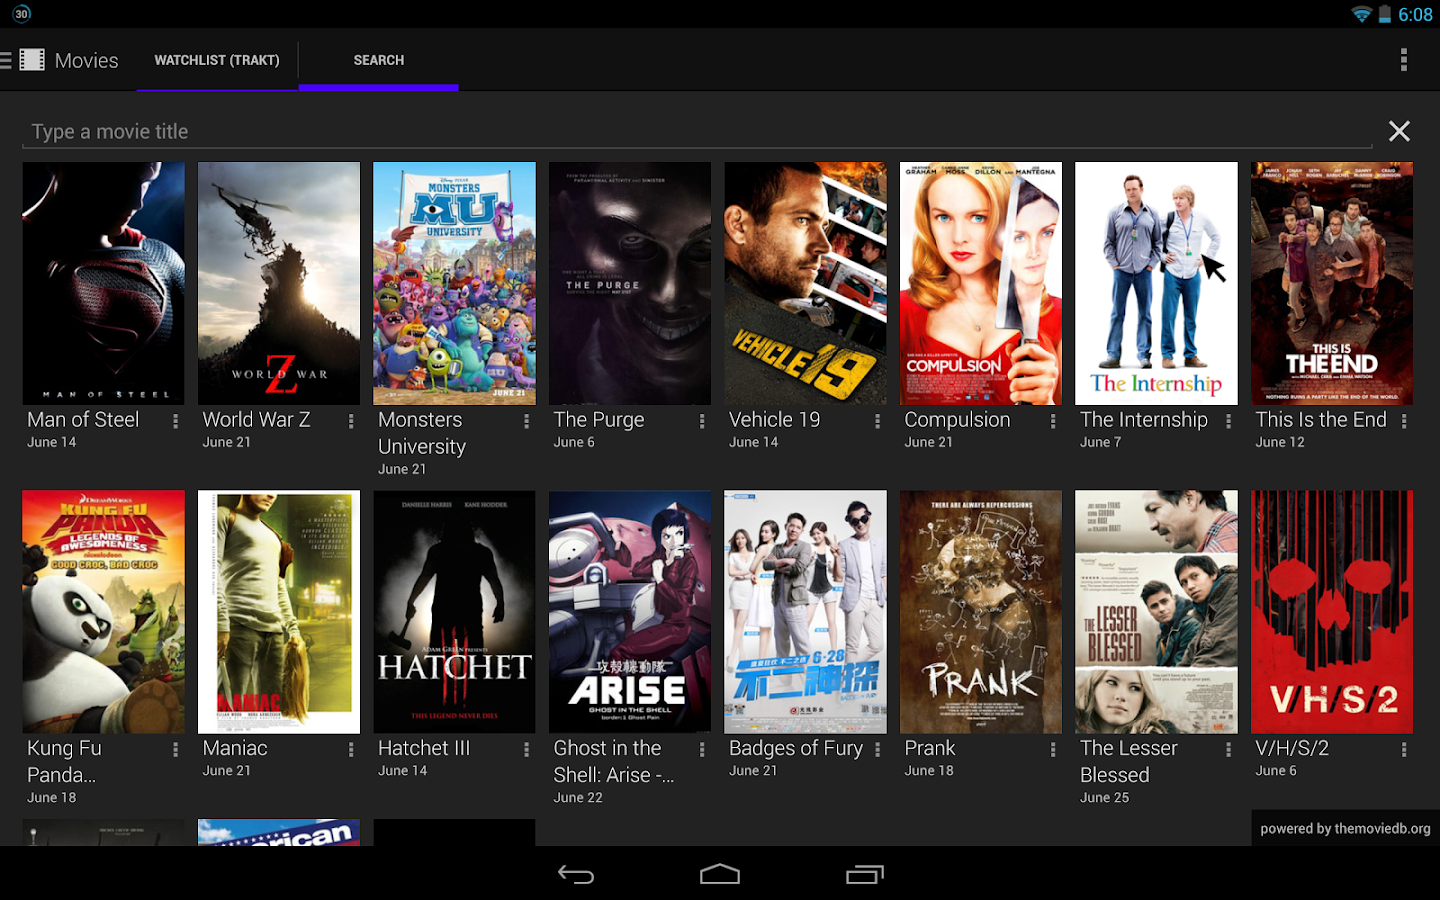Open options menu for The Lesser Blessed

(1228, 749)
